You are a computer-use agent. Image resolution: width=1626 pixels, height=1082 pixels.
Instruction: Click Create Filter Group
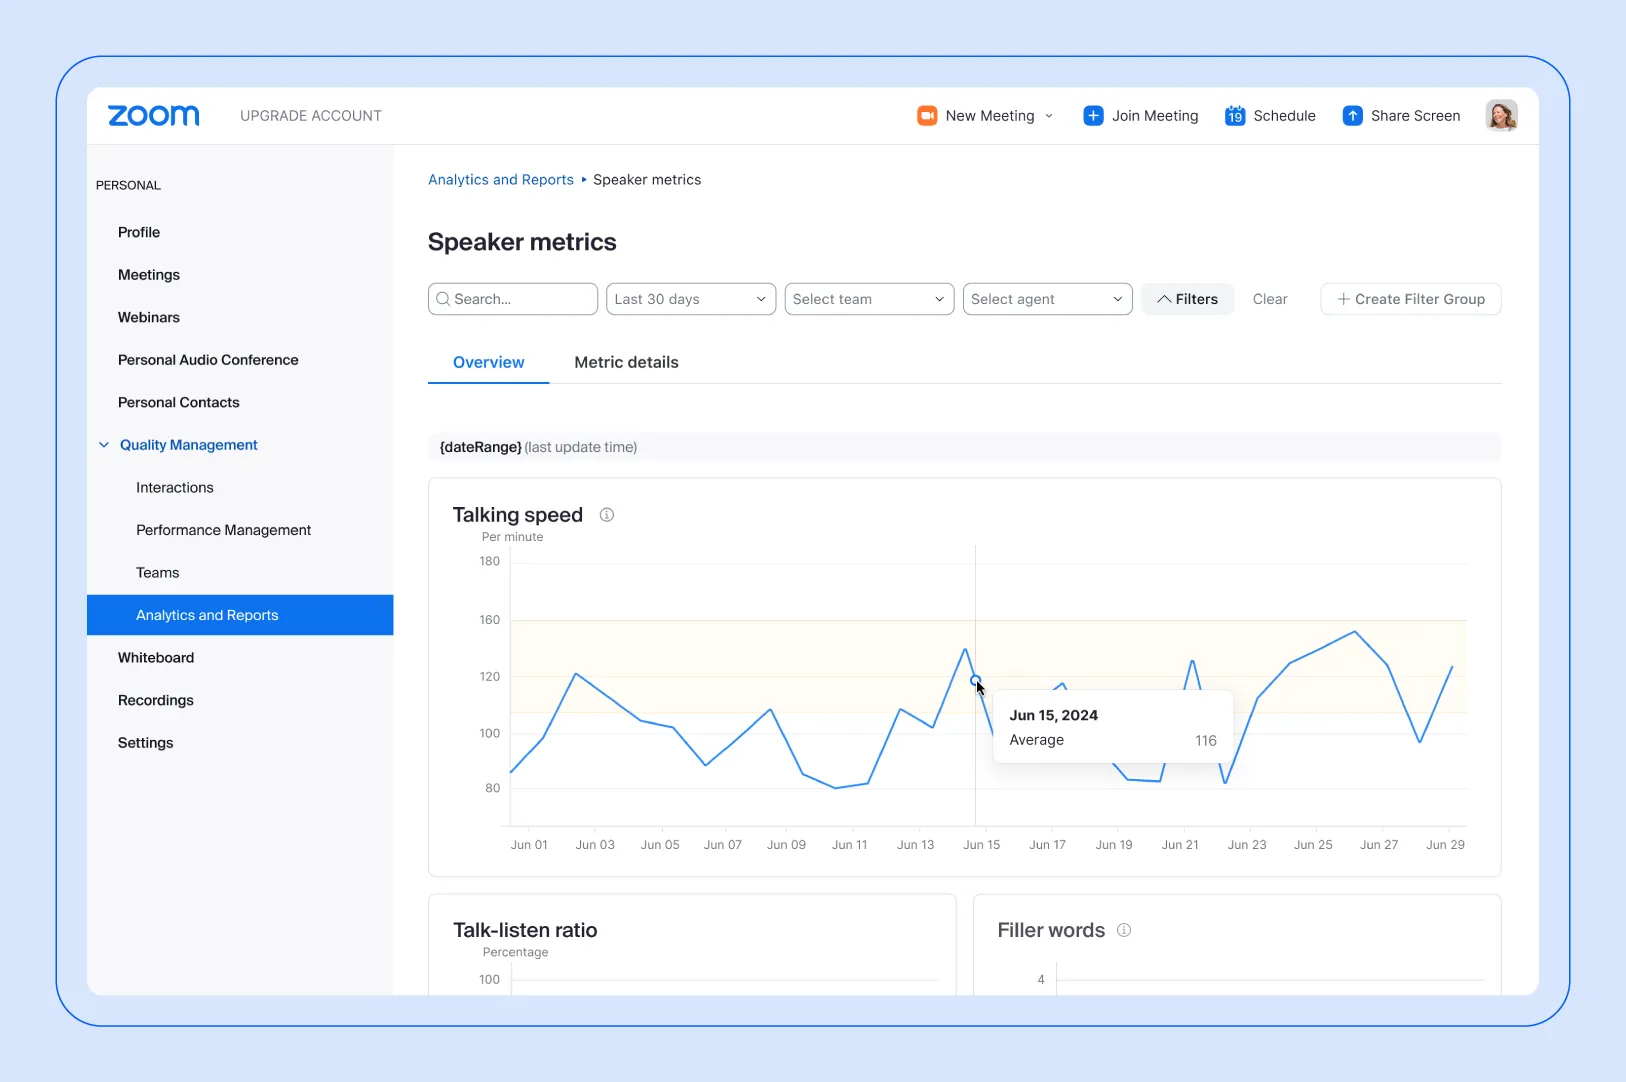click(1409, 299)
